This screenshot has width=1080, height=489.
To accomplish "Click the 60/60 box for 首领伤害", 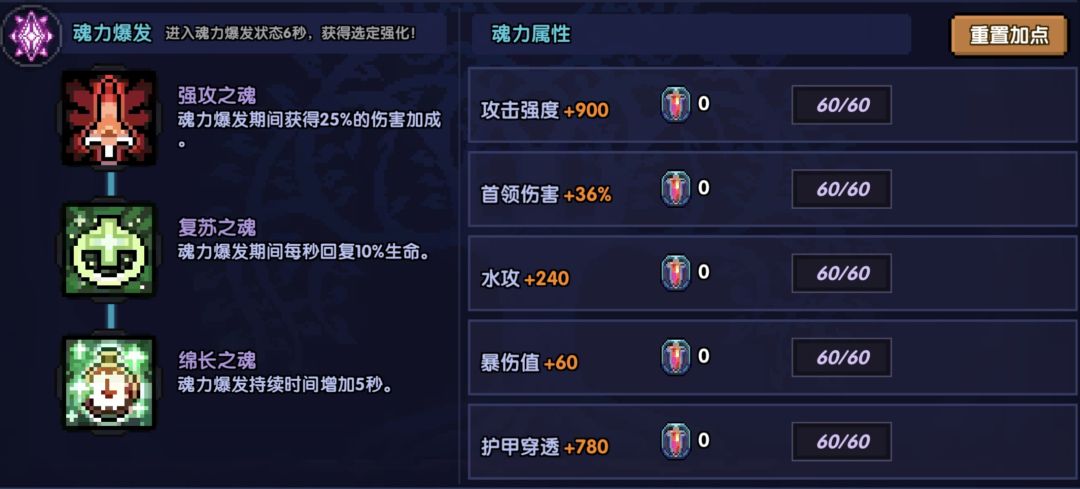I will coord(842,189).
